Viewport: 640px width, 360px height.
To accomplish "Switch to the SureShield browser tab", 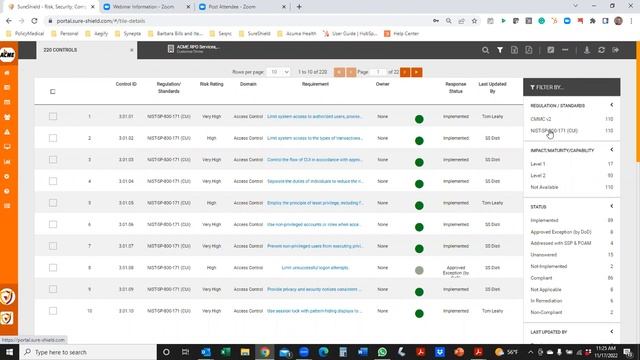I will pos(51,7).
